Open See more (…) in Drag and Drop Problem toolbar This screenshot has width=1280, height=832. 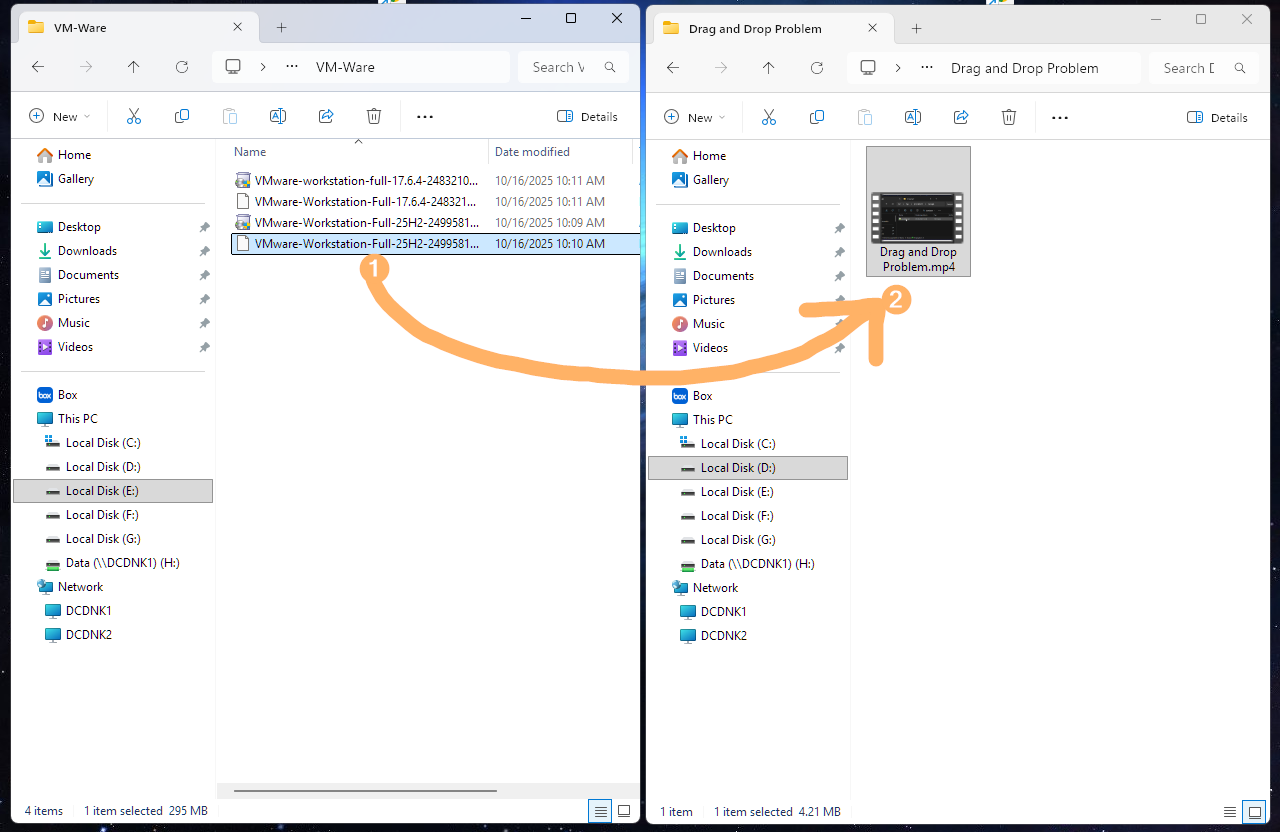tap(1060, 117)
